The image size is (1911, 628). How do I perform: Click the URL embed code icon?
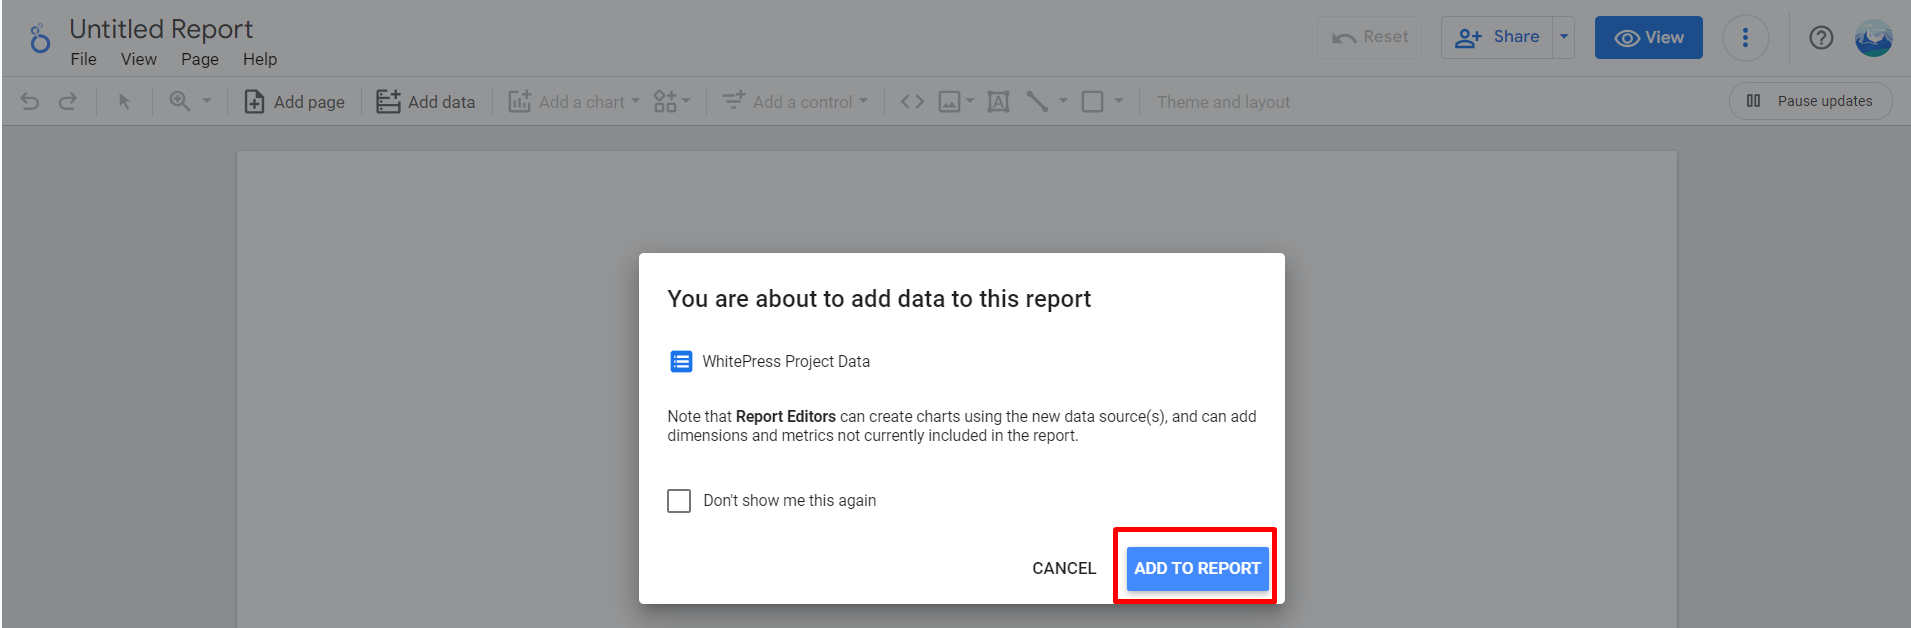[x=912, y=101]
